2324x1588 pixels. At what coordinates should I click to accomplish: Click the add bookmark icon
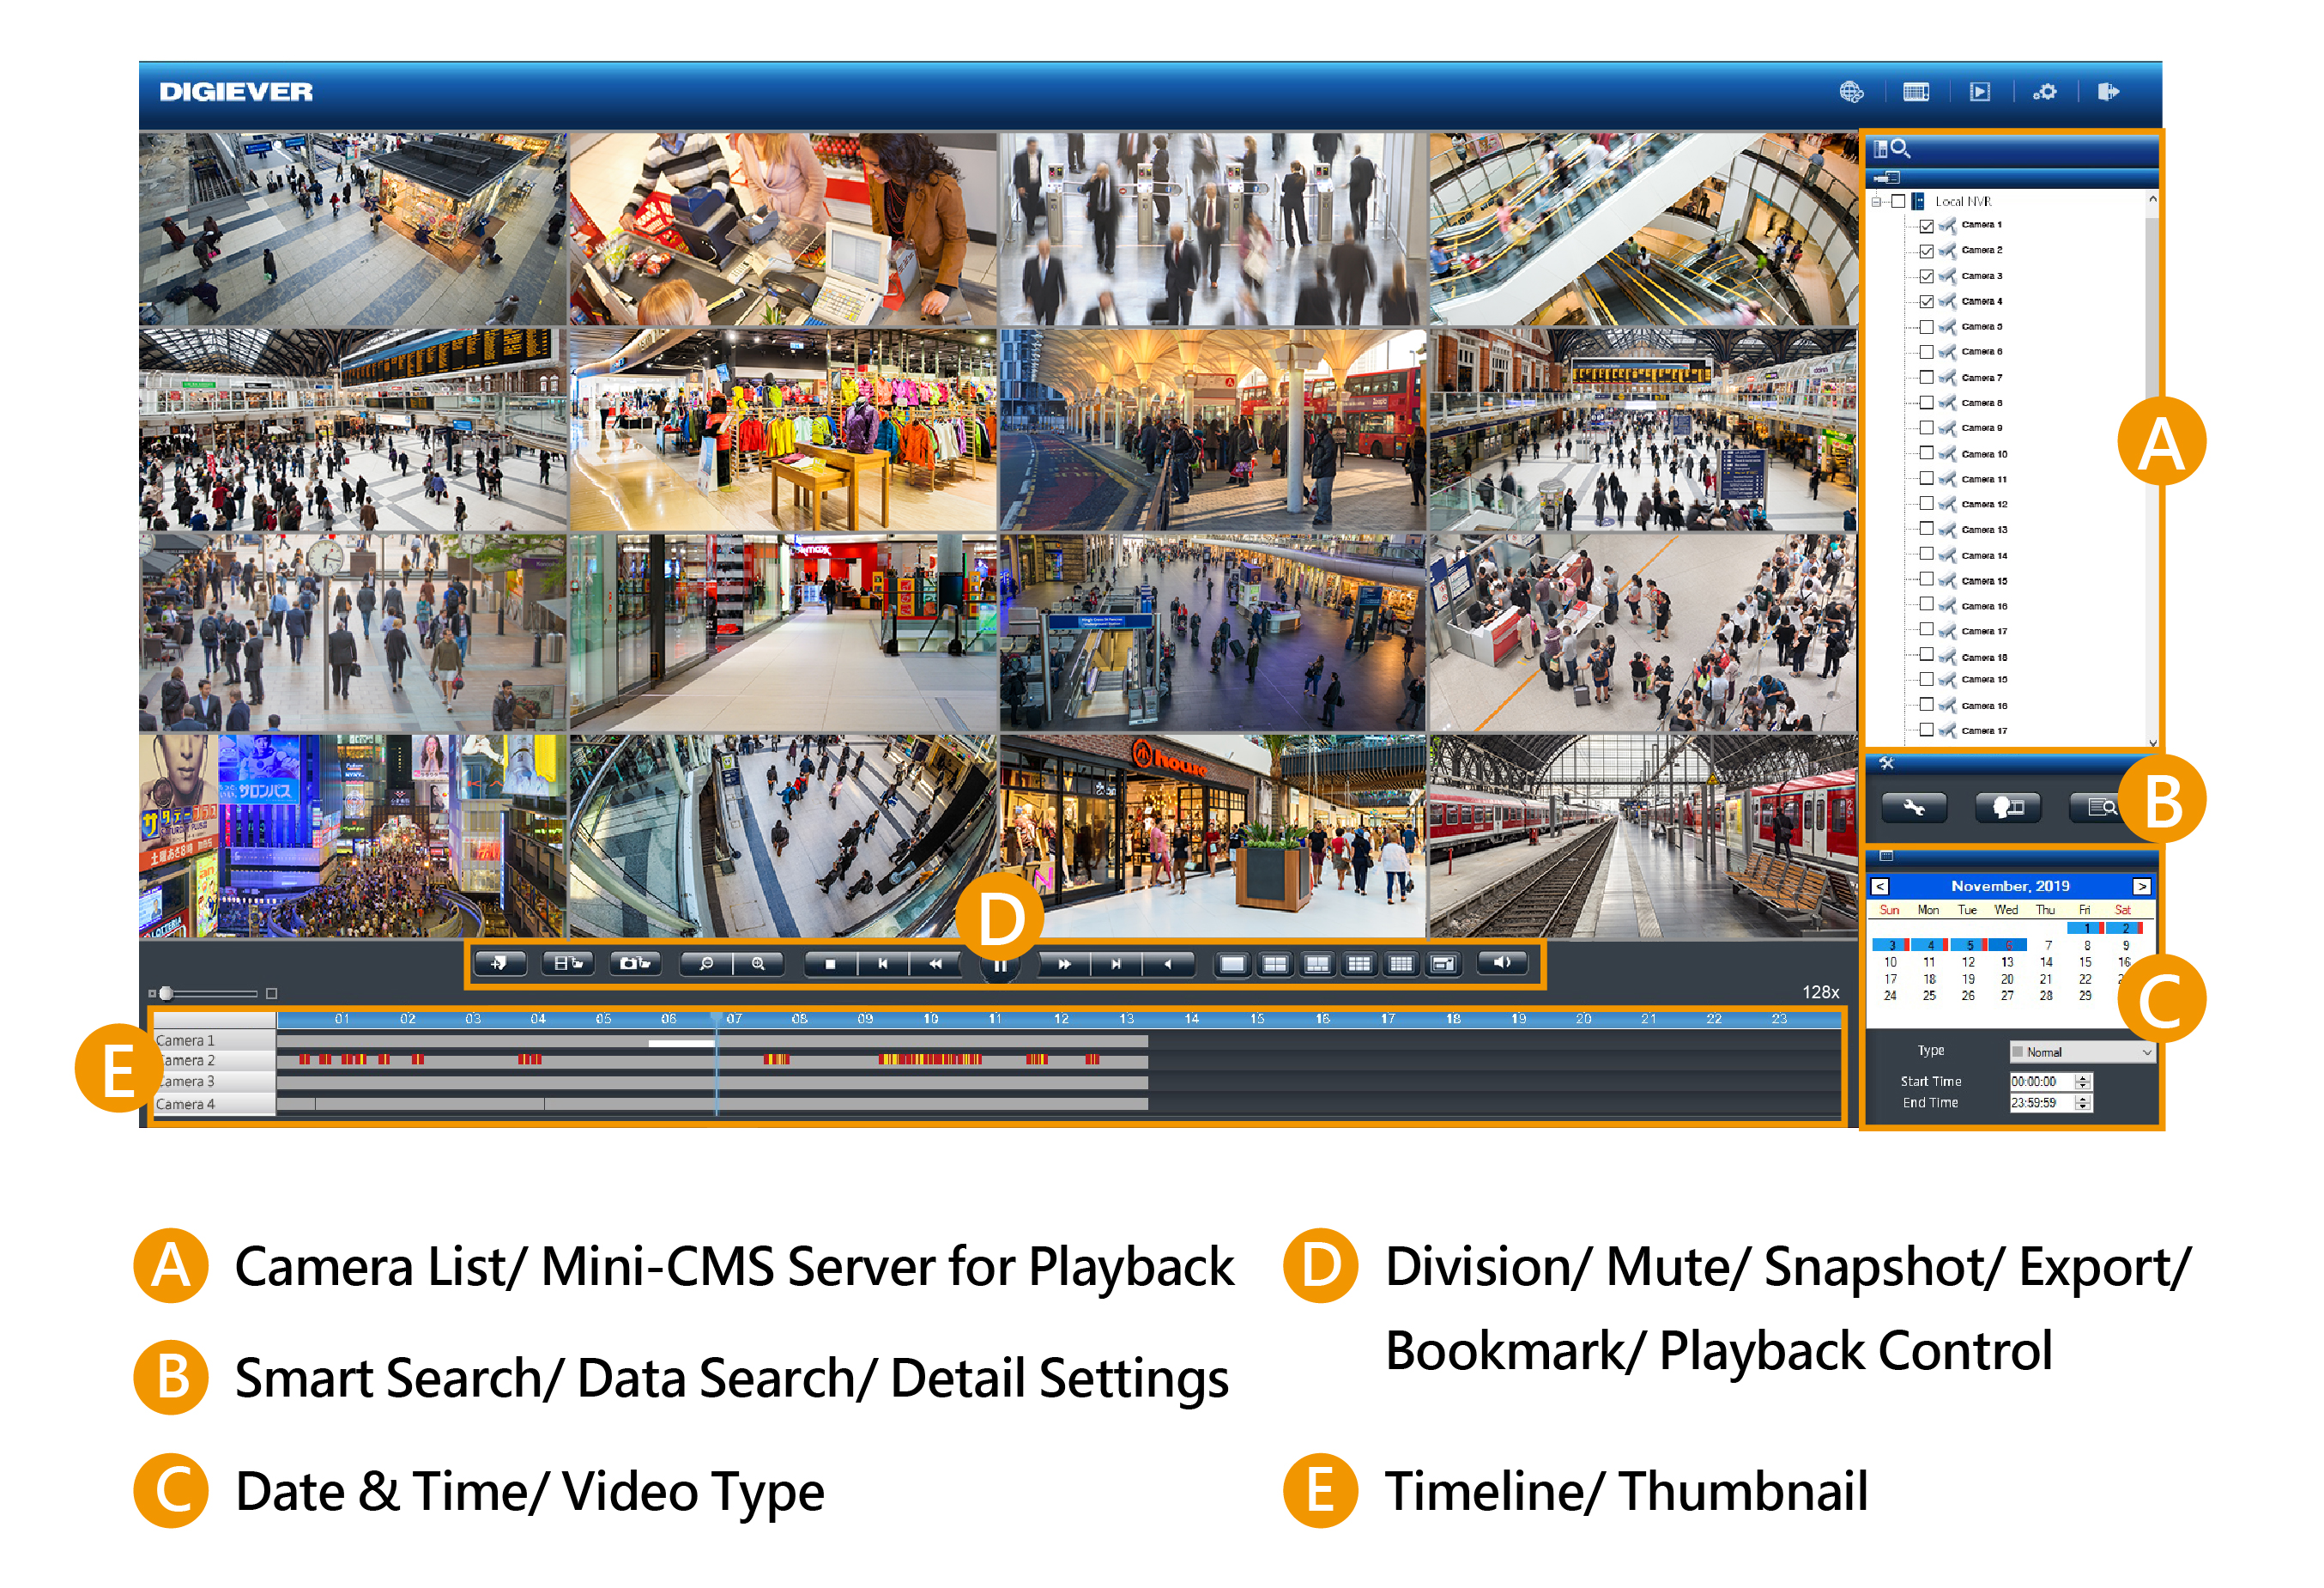click(500, 963)
